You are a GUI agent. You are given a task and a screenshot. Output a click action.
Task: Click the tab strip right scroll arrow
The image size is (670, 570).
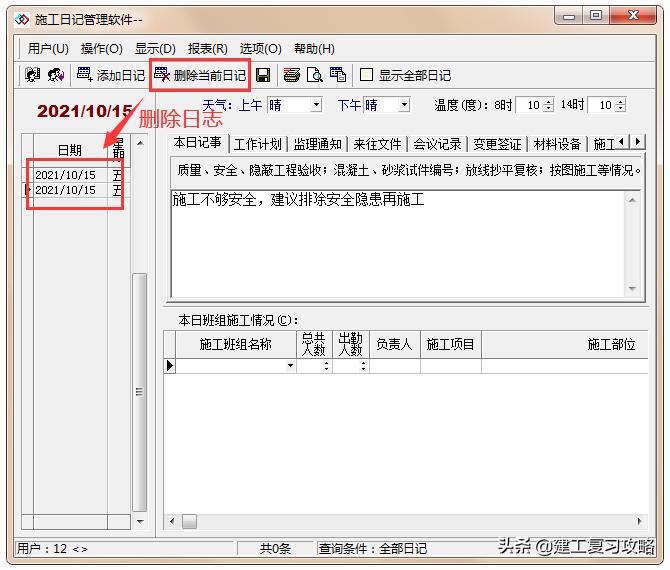pyautogui.click(x=638, y=141)
